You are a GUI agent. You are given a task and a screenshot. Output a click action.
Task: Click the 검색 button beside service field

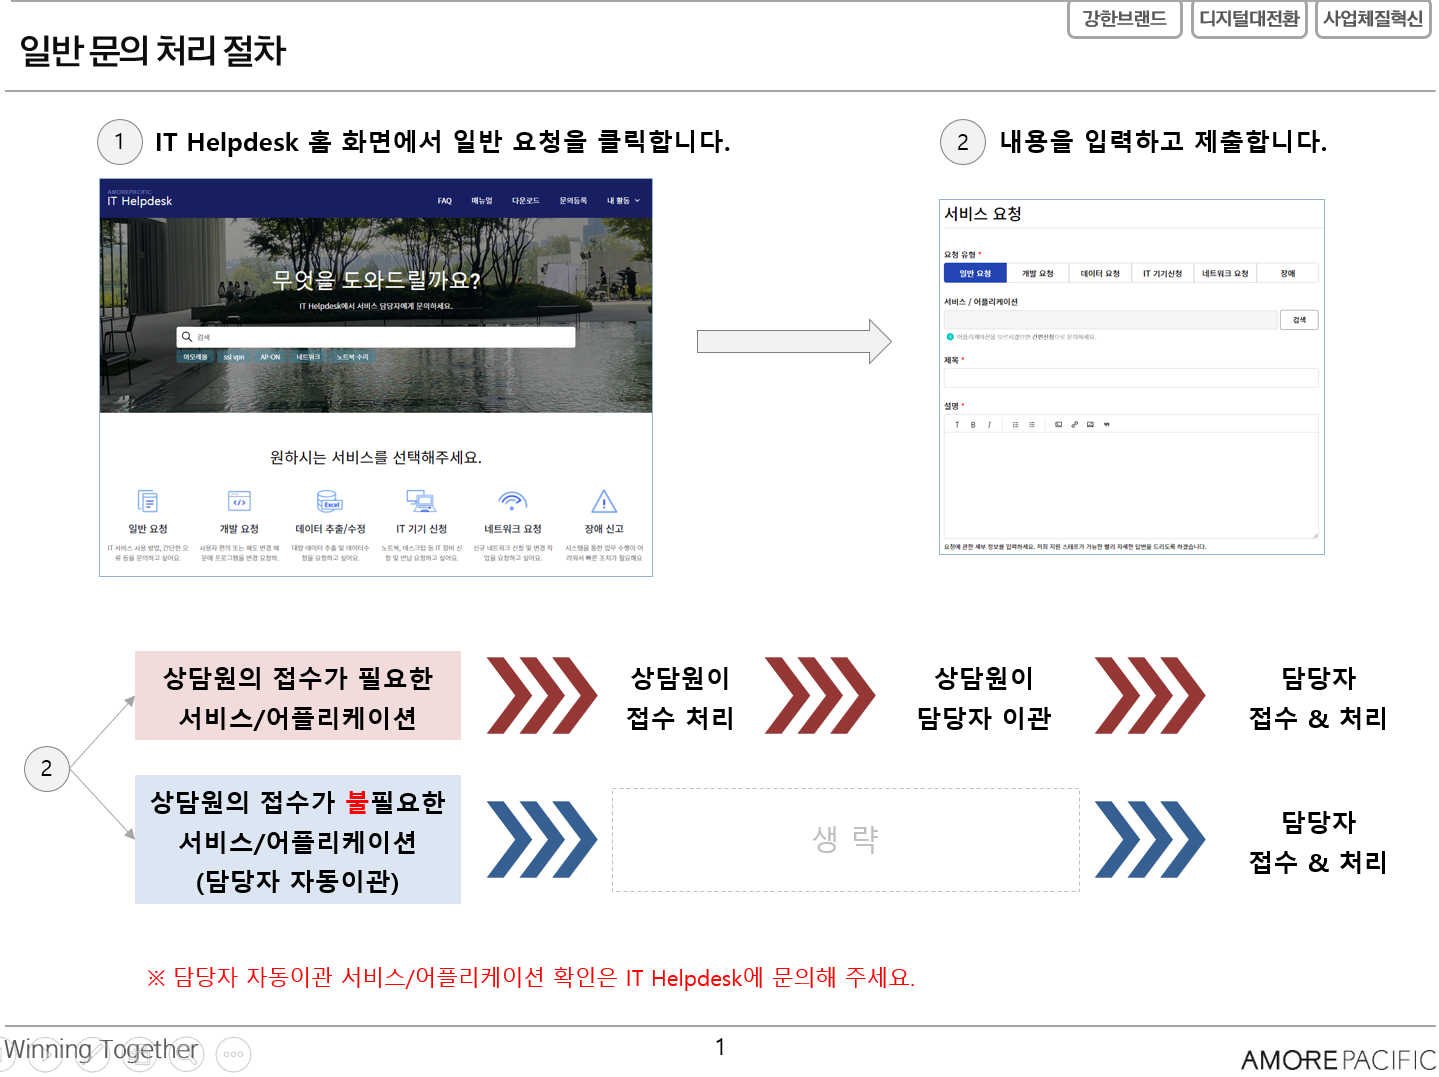pyautogui.click(x=1299, y=320)
